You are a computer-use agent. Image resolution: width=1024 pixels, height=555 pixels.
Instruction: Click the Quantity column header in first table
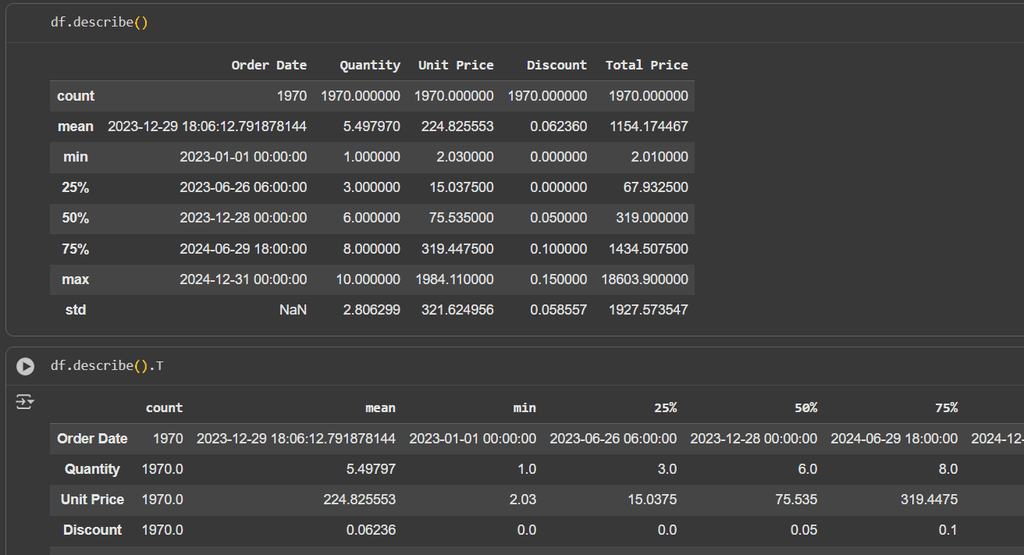[x=369, y=65]
